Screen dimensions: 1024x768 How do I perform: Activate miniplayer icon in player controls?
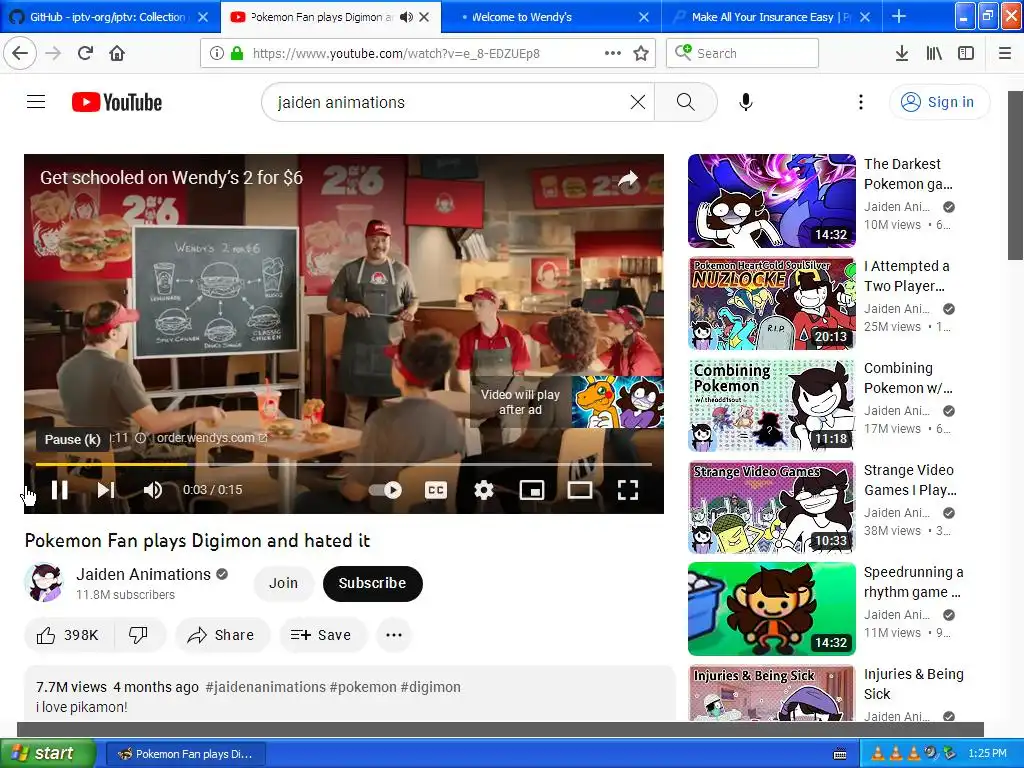pos(532,490)
